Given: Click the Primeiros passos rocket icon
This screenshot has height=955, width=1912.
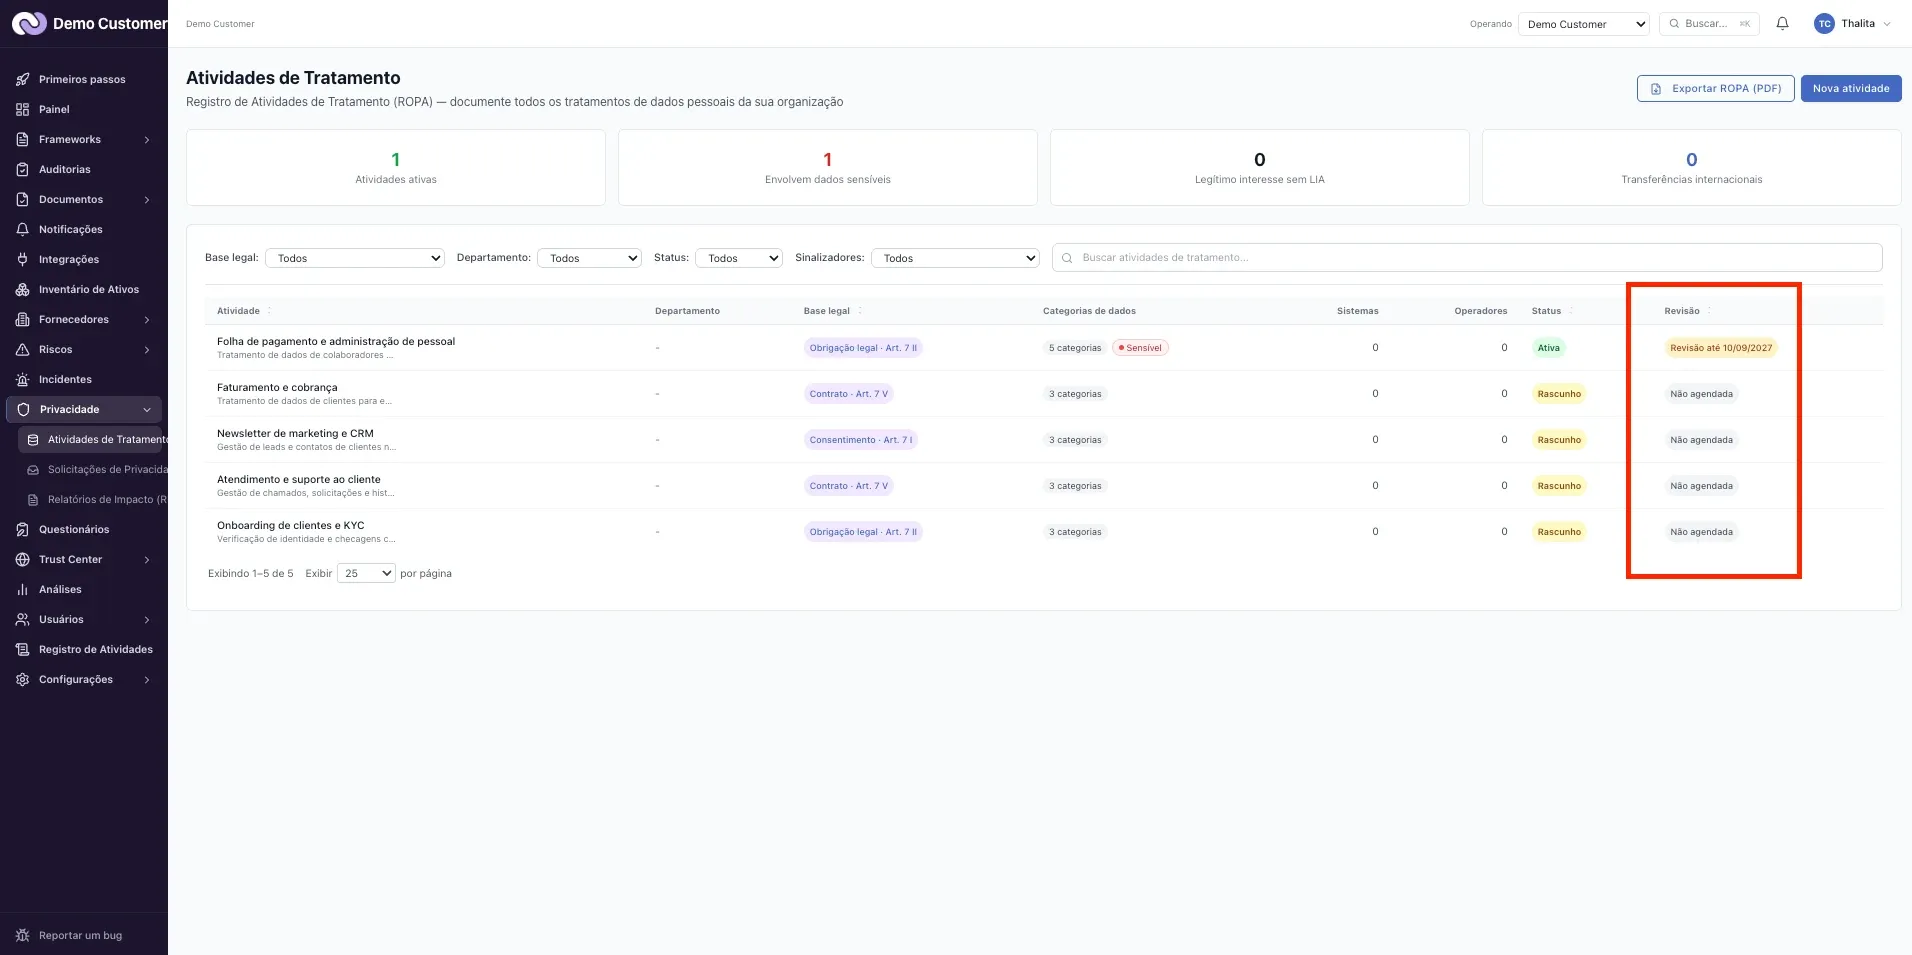Looking at the screenshot, I should [22, 79].
